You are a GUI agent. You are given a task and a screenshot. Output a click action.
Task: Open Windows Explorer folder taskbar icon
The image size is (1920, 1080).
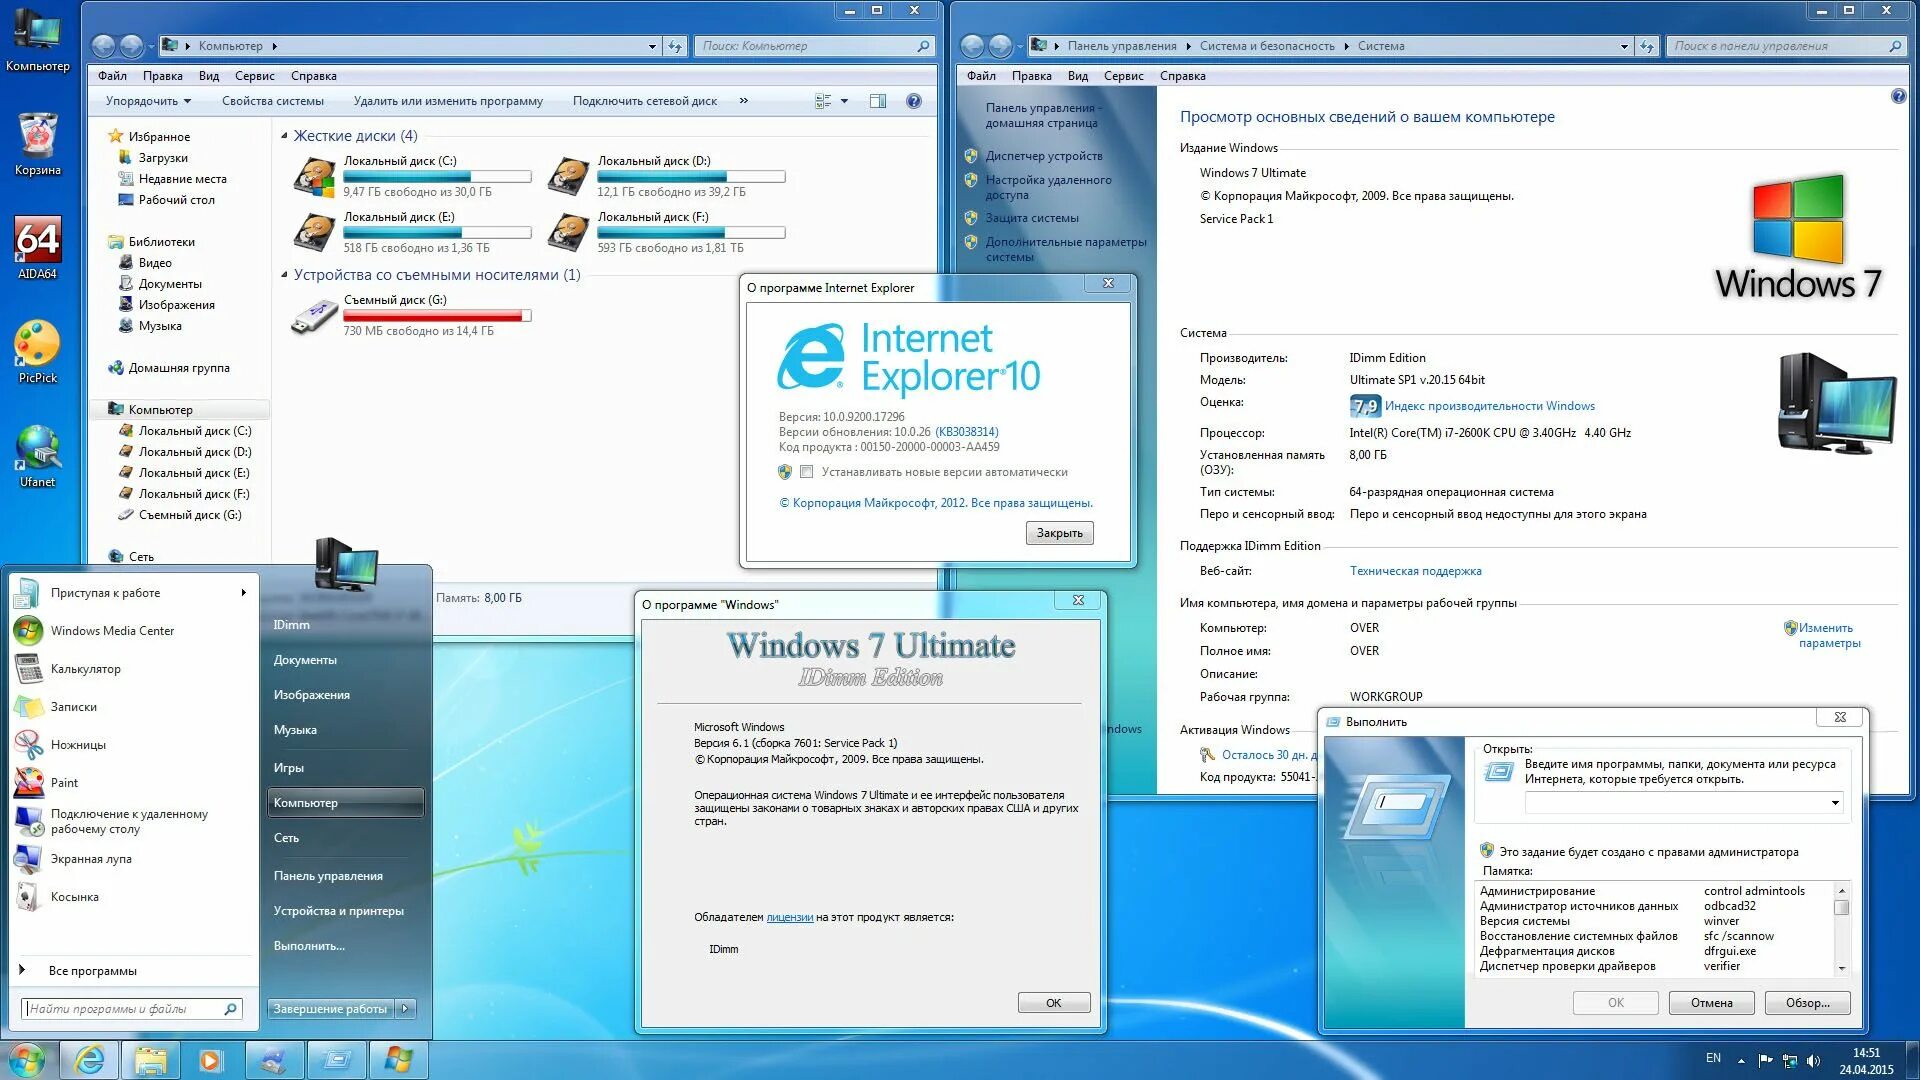point(151,1060)
